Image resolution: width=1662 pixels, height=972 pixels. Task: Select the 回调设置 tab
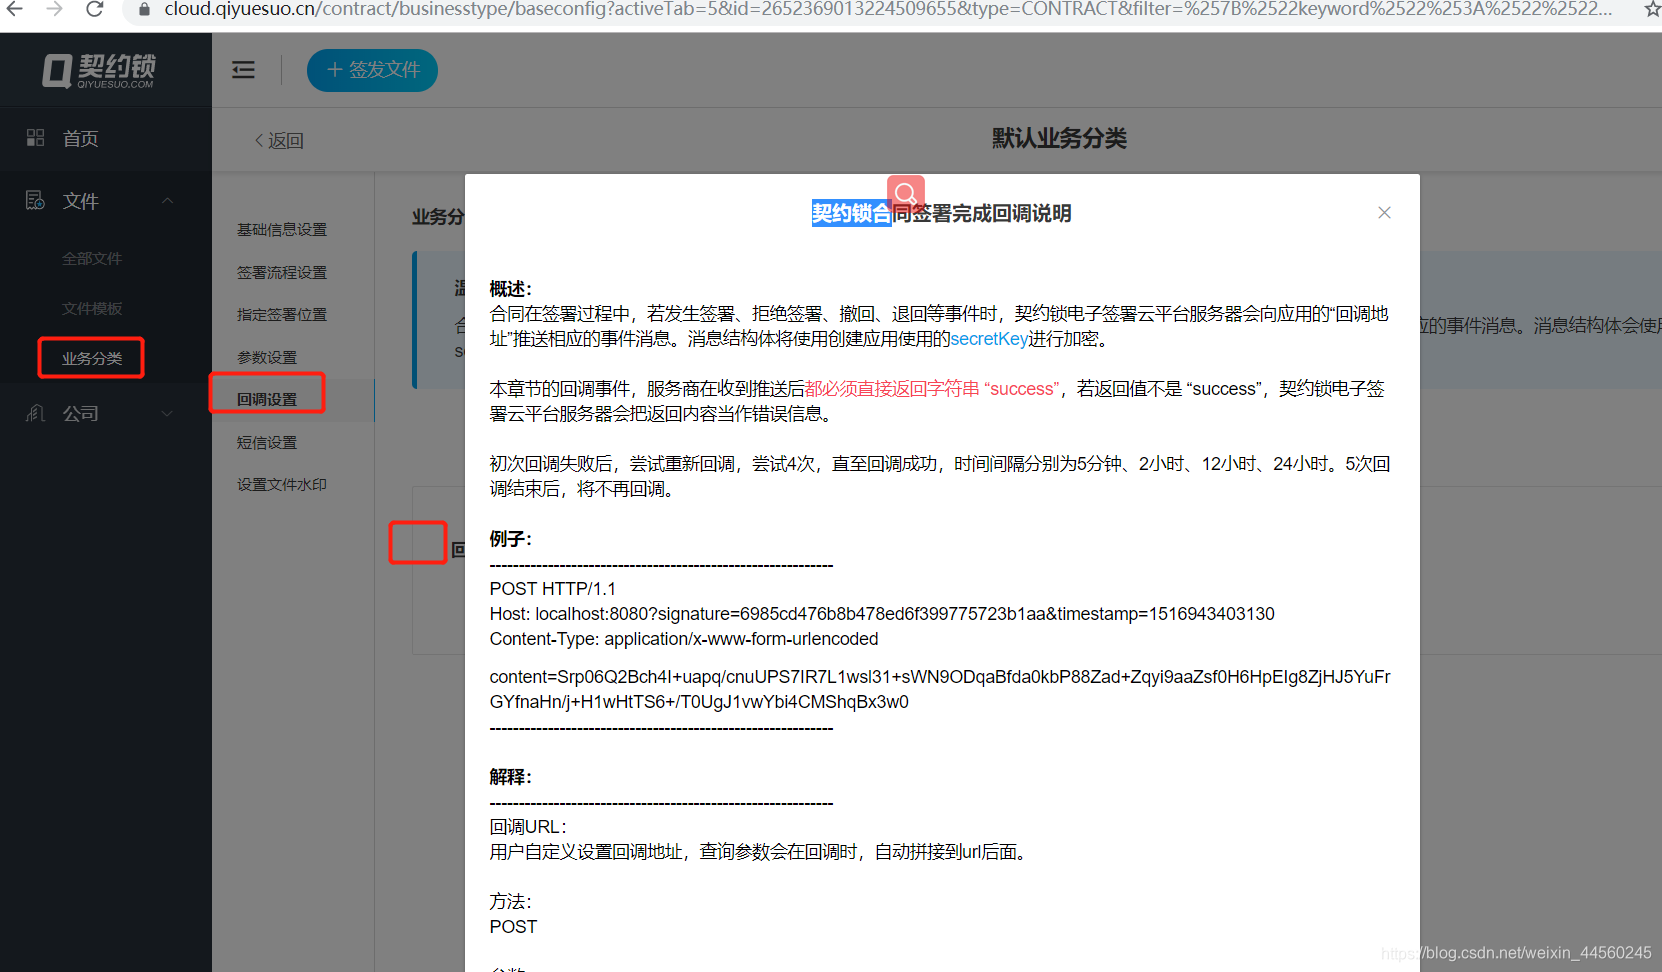[267, 400]
